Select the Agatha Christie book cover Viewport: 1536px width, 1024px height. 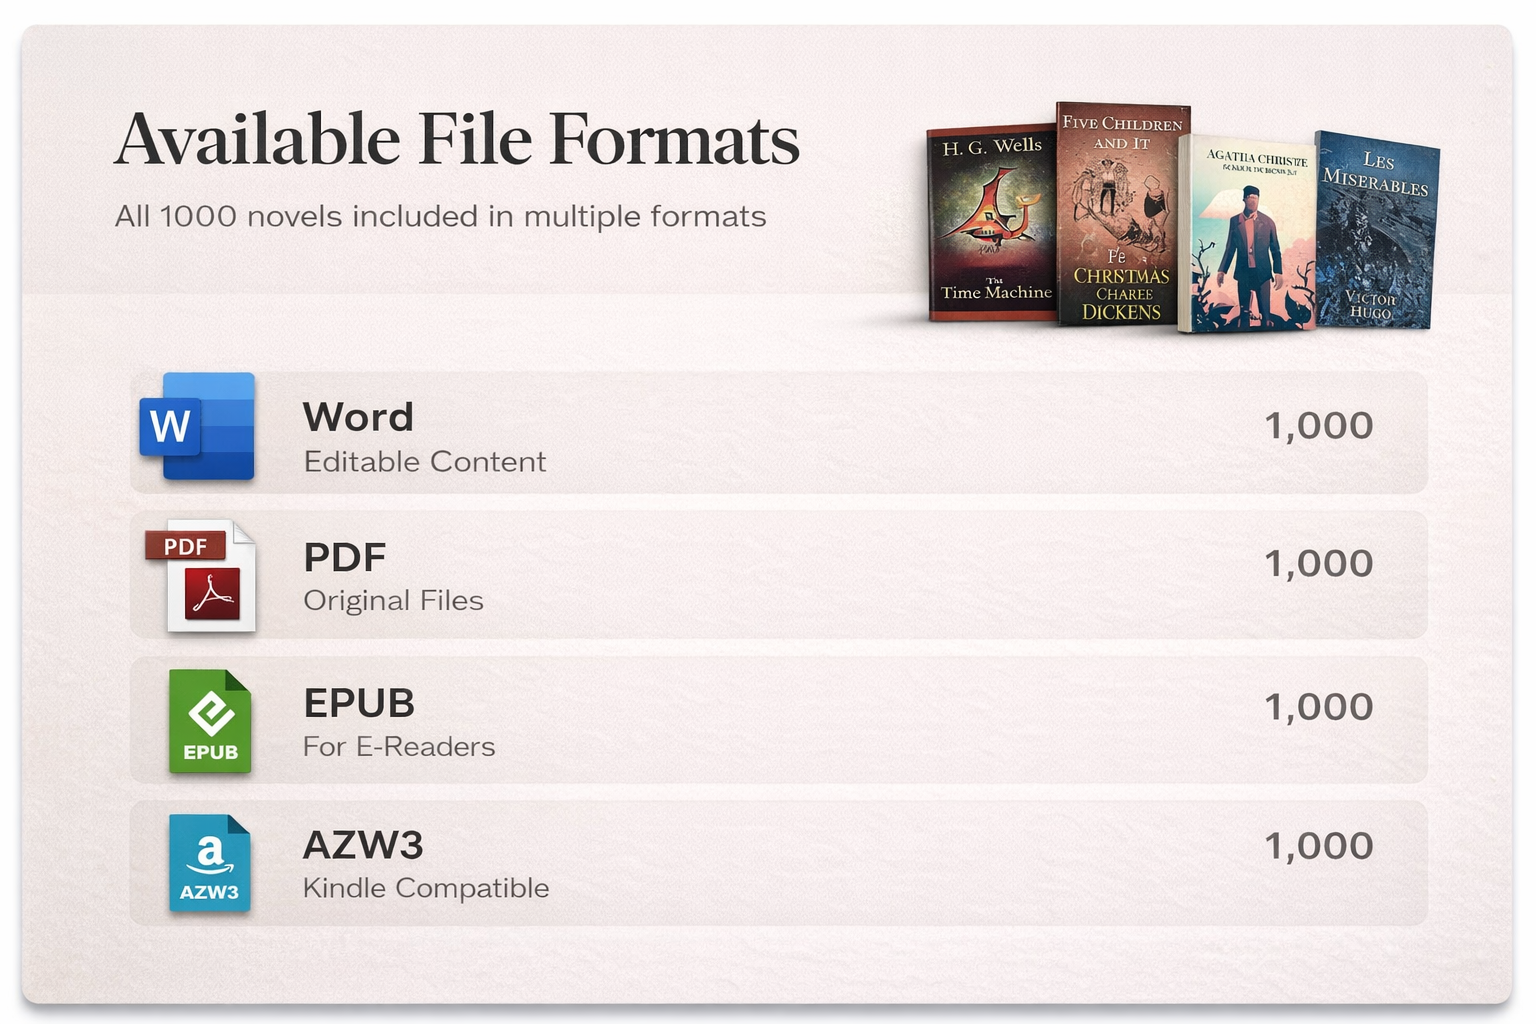click(1248, 234)
